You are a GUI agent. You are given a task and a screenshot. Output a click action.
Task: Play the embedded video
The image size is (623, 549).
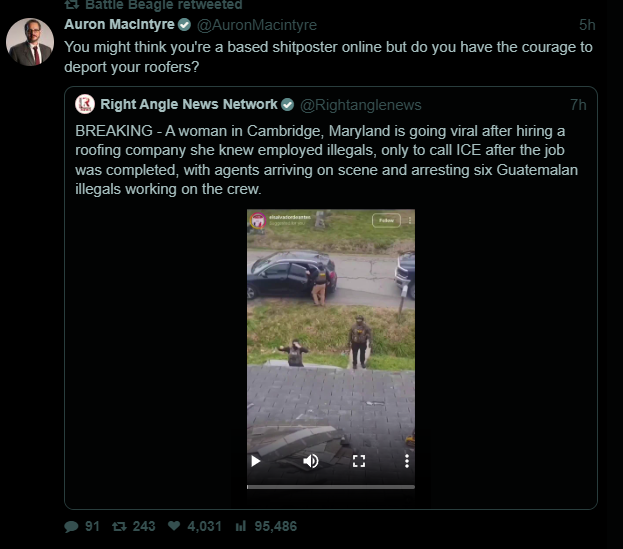[256, 461]
